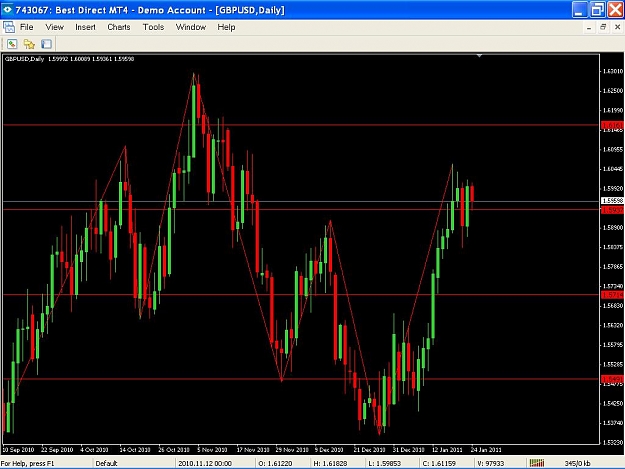The image size is (625, 469).
Task: Click the 4 Oct 2010 time axis label
Action: pyautogui.click(x=94, y=449)
